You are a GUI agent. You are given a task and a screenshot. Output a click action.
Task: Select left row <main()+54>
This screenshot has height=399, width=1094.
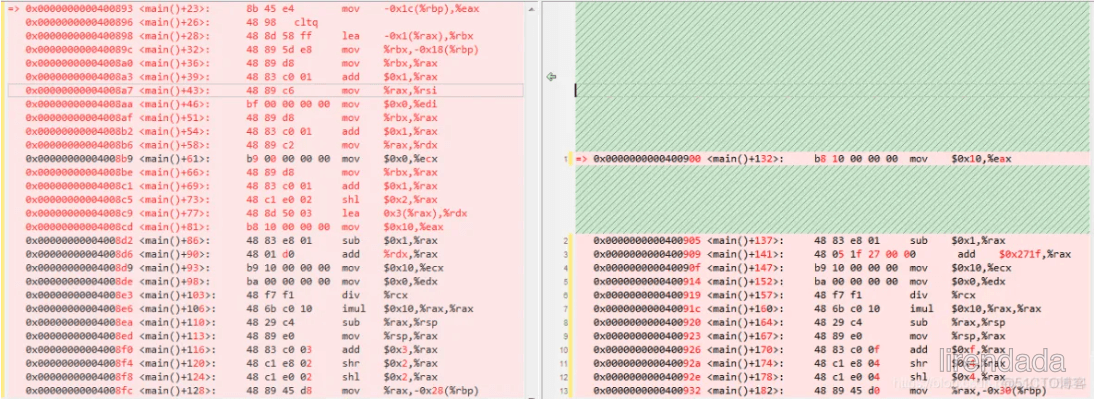coord(265,131)
